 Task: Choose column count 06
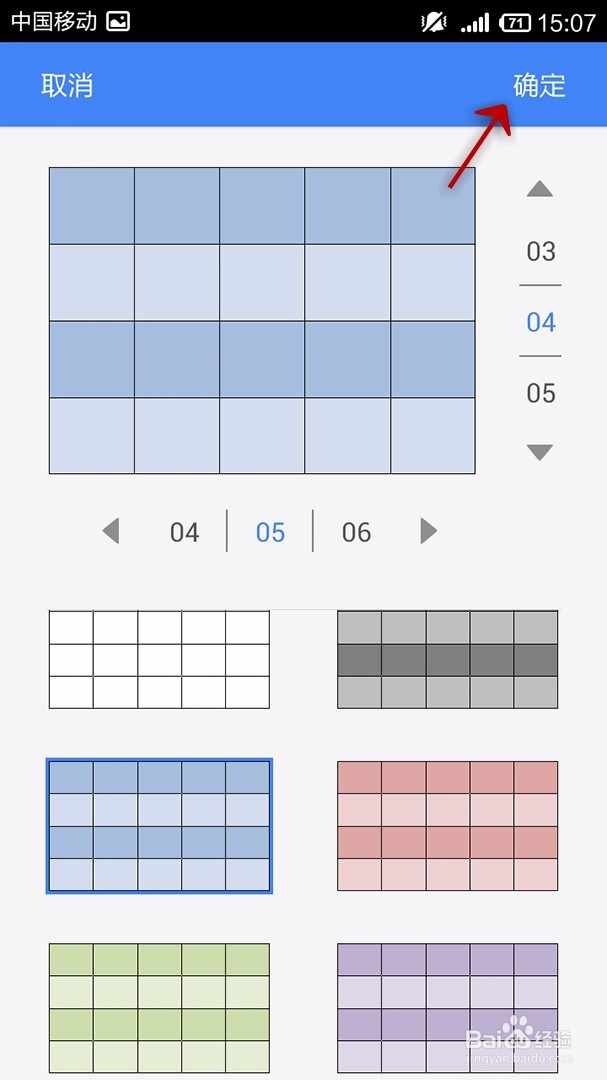click(x=356, y=532)
